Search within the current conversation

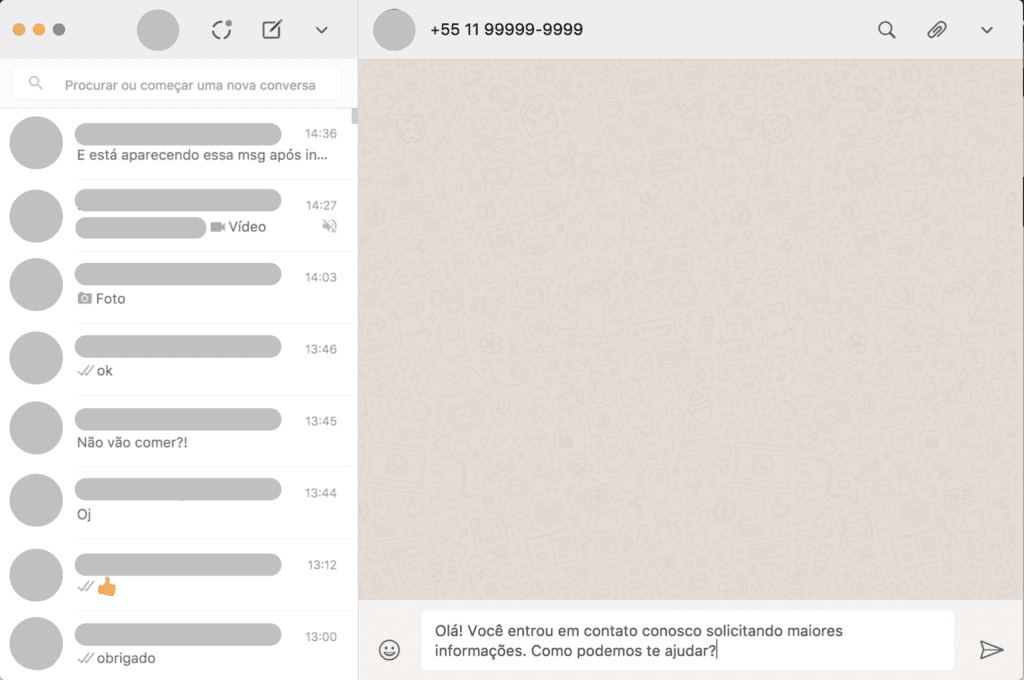(886, 30)
